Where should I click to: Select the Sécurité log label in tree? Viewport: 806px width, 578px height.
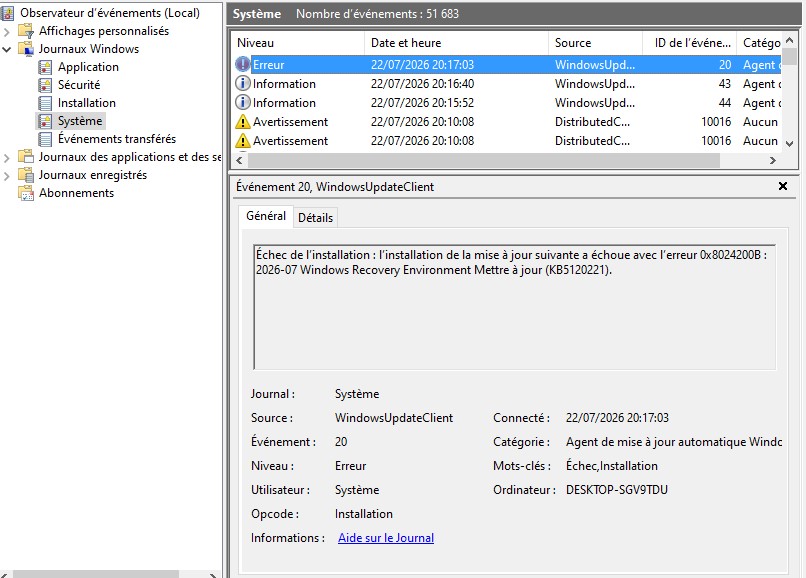pyautogui.click(x=79, y=85)
